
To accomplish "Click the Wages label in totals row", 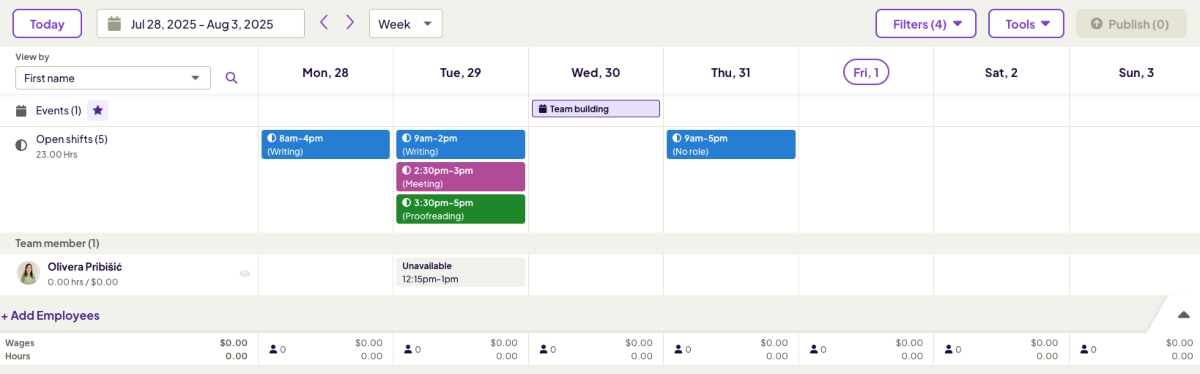I will 20,342.
